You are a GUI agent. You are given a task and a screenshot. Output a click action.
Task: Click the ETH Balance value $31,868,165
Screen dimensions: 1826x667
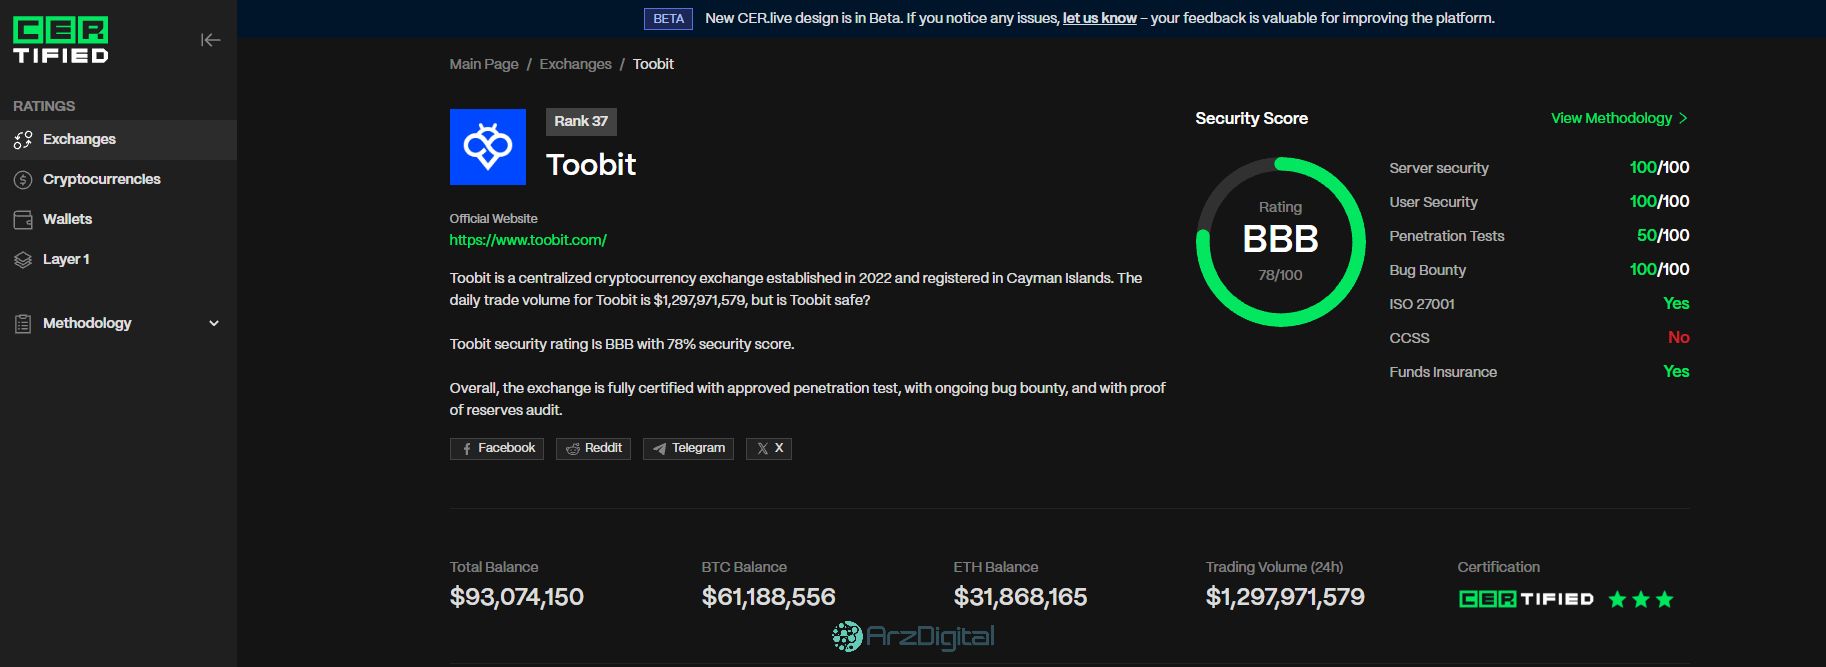1020,597
